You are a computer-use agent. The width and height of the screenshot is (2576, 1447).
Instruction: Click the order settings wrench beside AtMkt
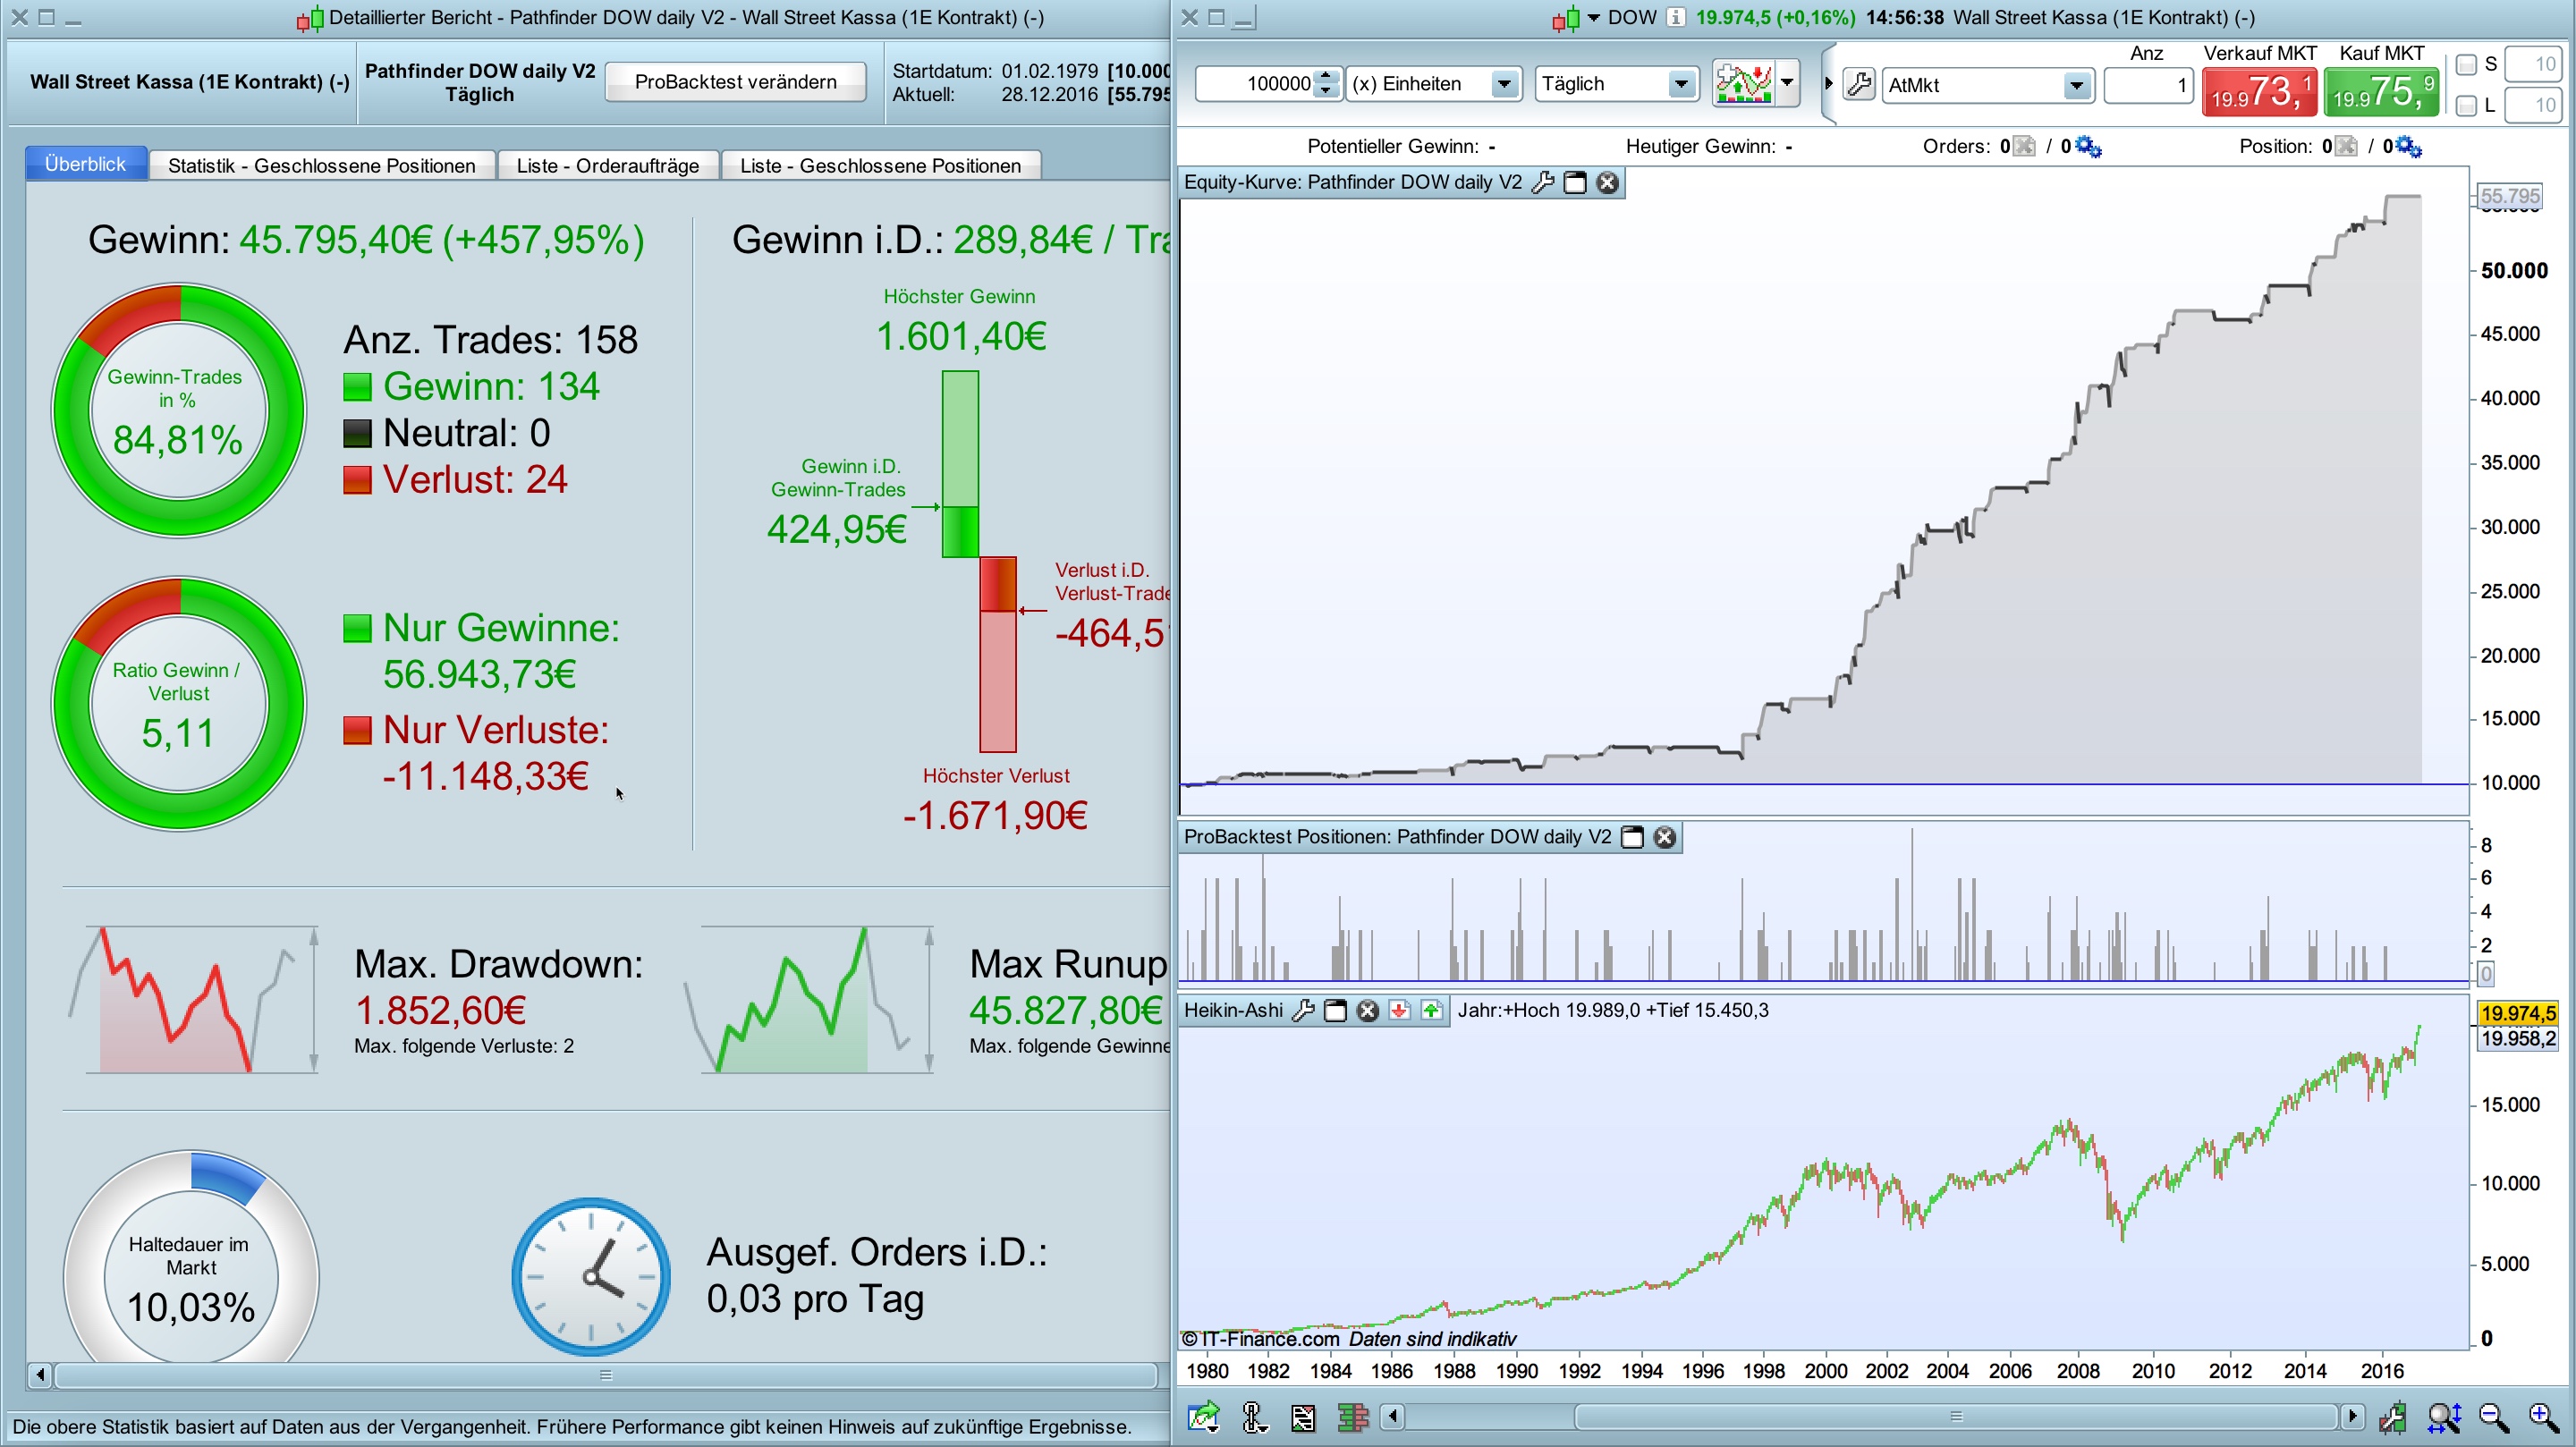[x=1859, y=85]
